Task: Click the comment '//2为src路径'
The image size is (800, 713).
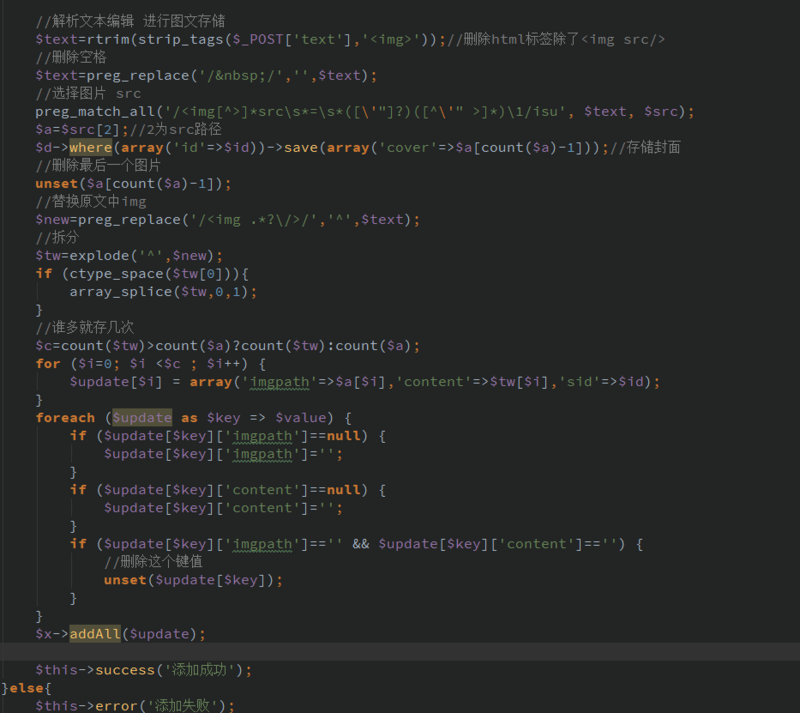Action: pos(176,129)
